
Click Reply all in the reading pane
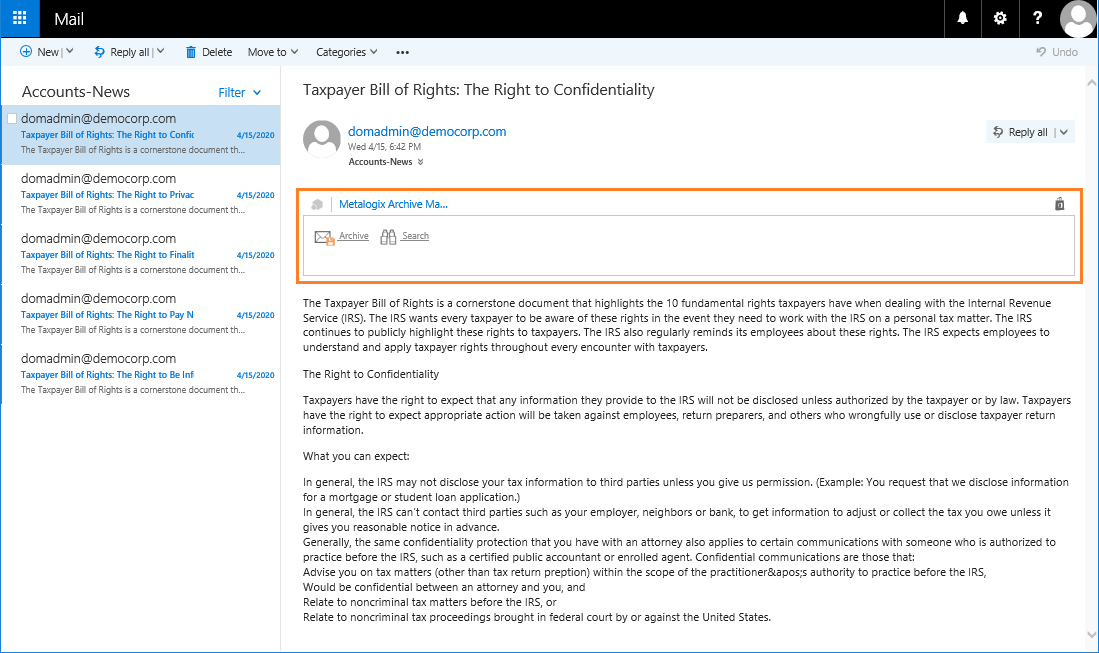(x=1020, y=132)
